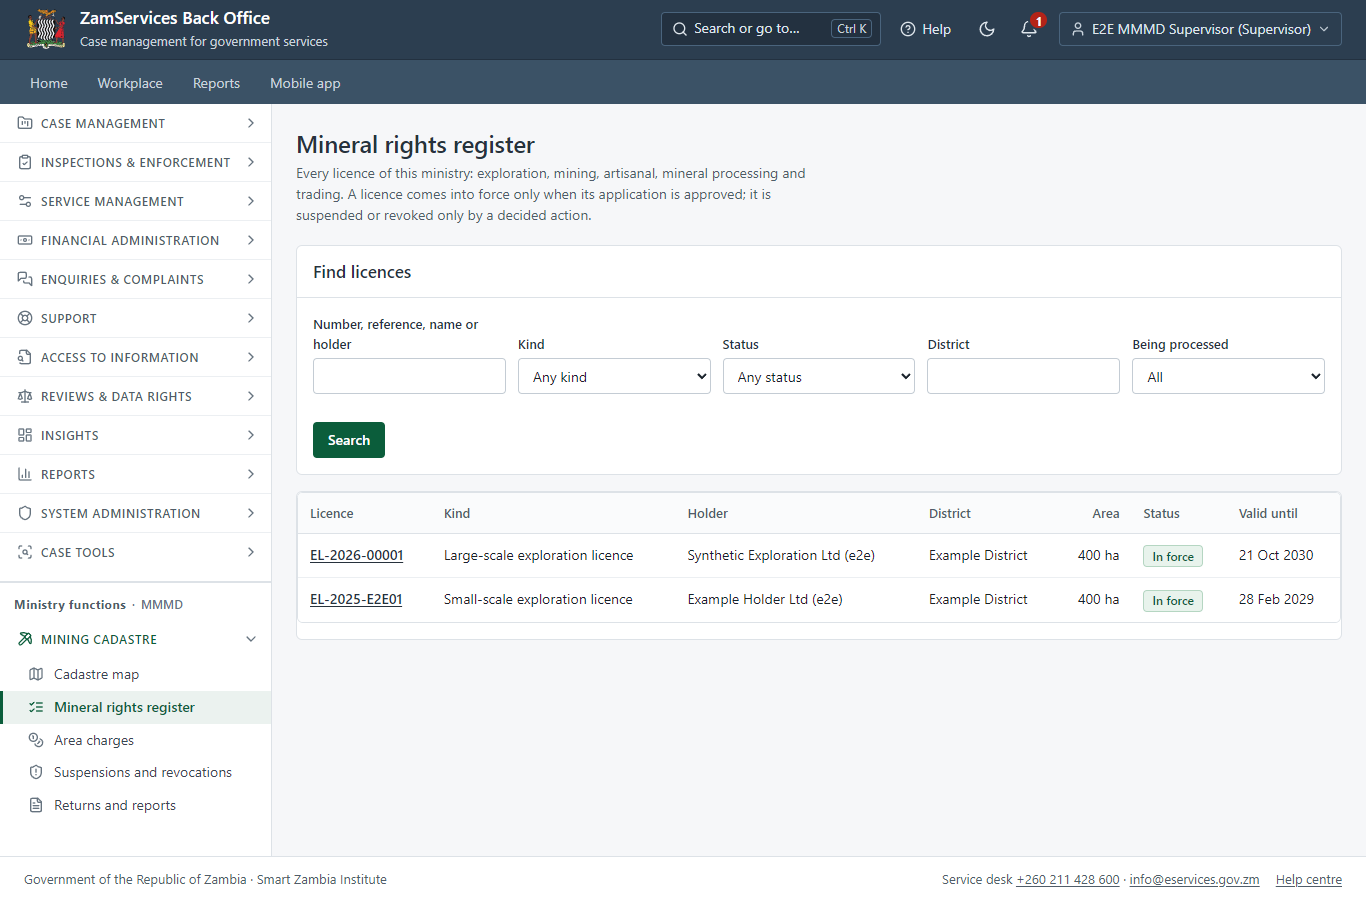Open the Status dropdown

tap(819, 376)
